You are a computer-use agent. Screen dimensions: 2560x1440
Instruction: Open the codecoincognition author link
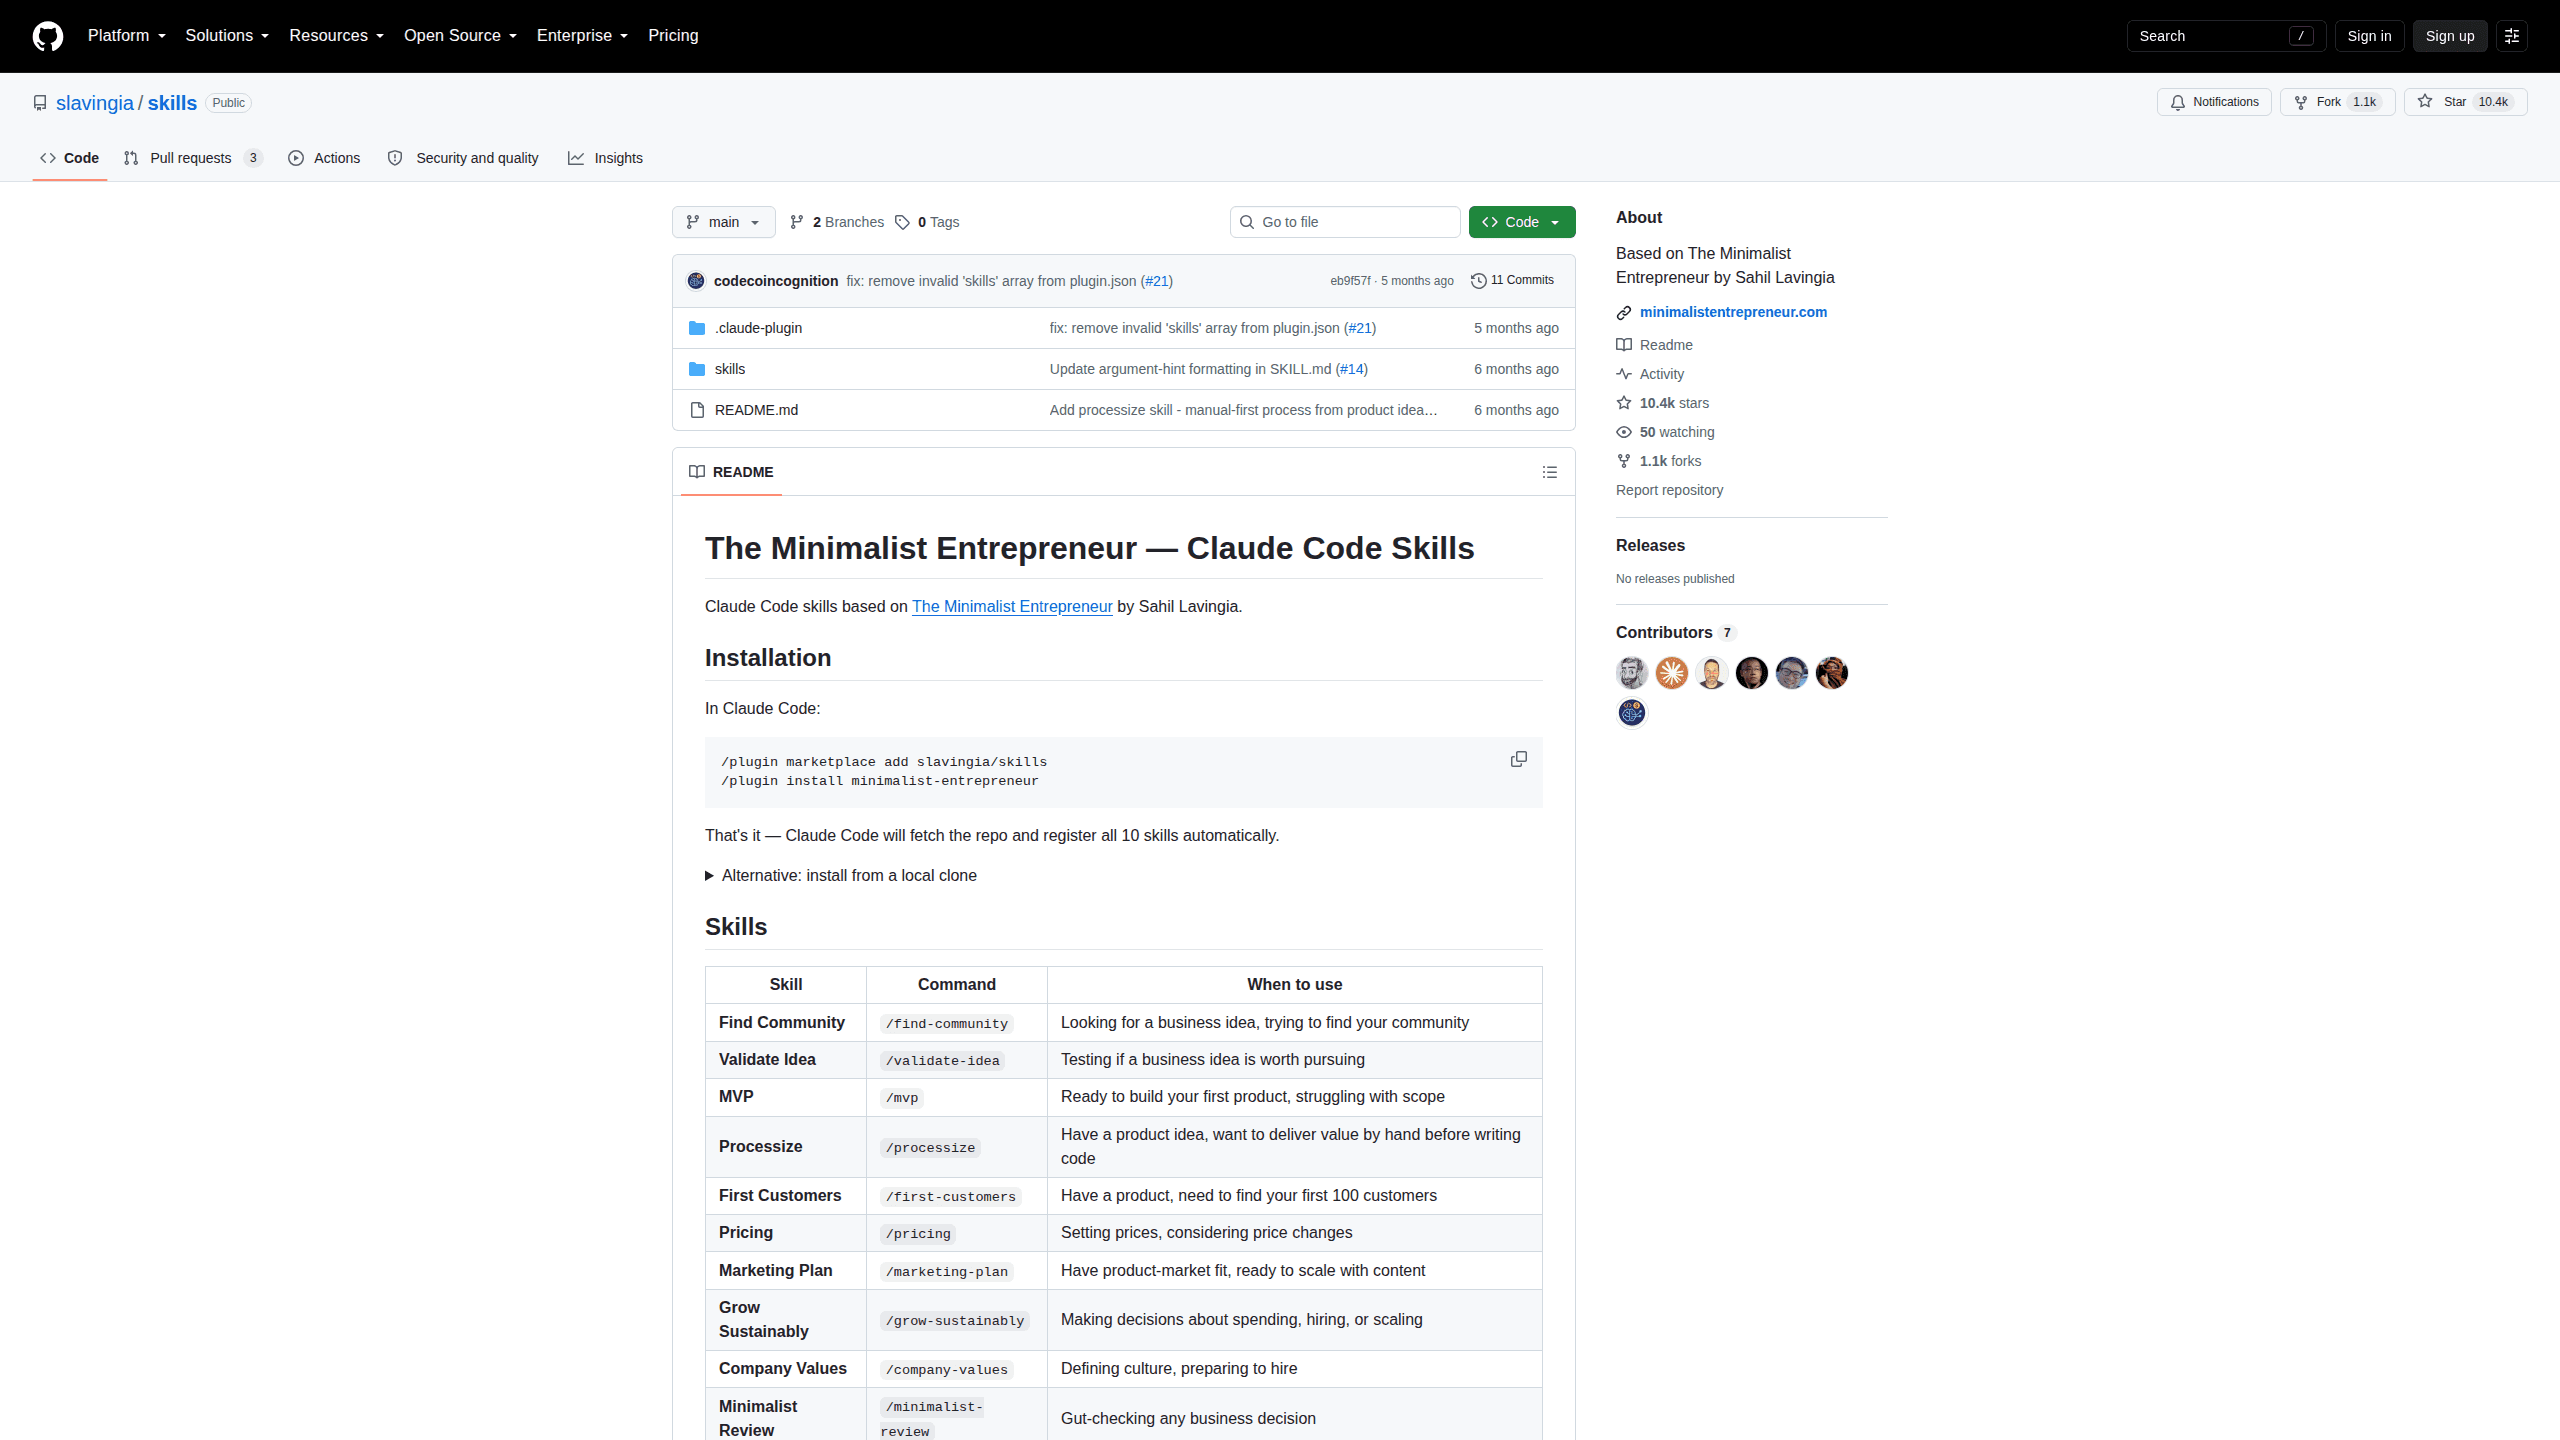pyautogui.click(x=776, y=281)
